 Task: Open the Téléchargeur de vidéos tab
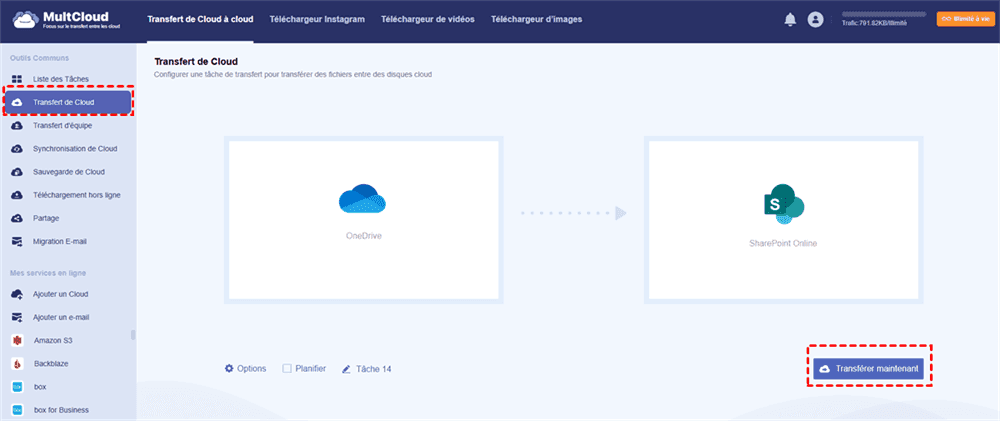[428, 19]
